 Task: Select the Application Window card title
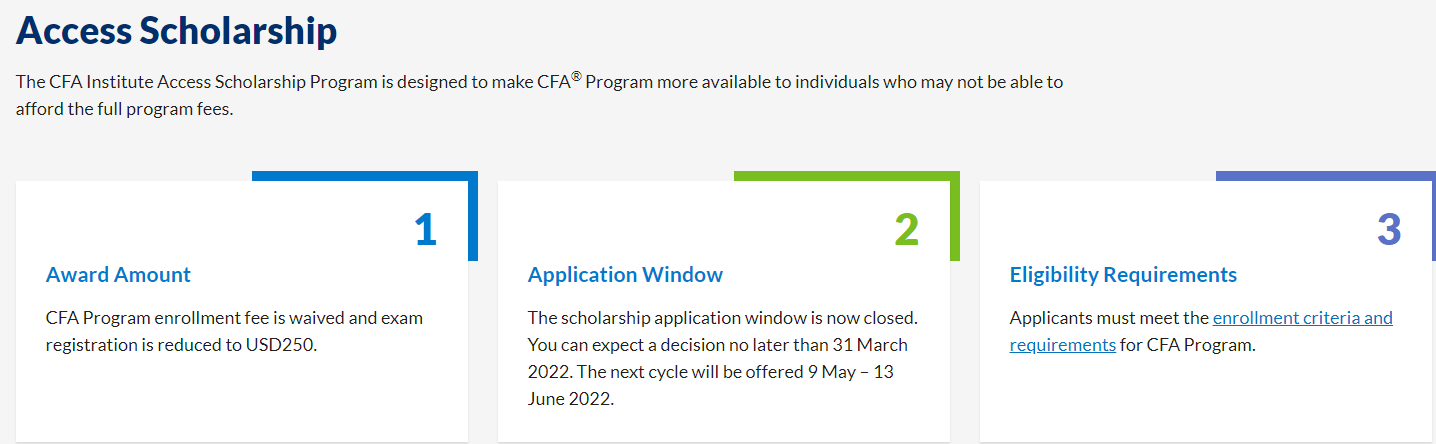coord(625,274)
